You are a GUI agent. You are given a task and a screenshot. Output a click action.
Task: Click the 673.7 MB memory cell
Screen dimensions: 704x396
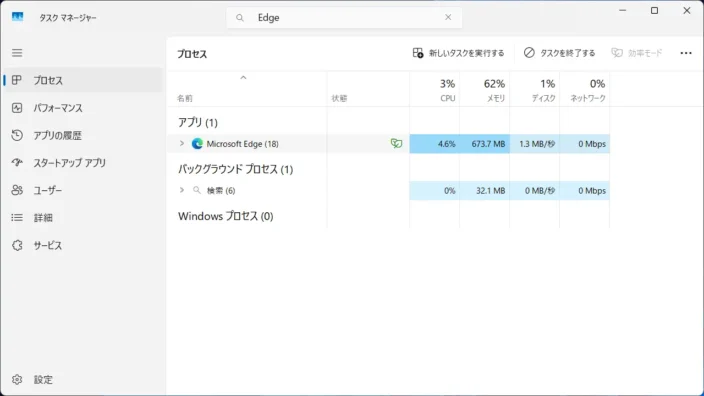point(484,144)
